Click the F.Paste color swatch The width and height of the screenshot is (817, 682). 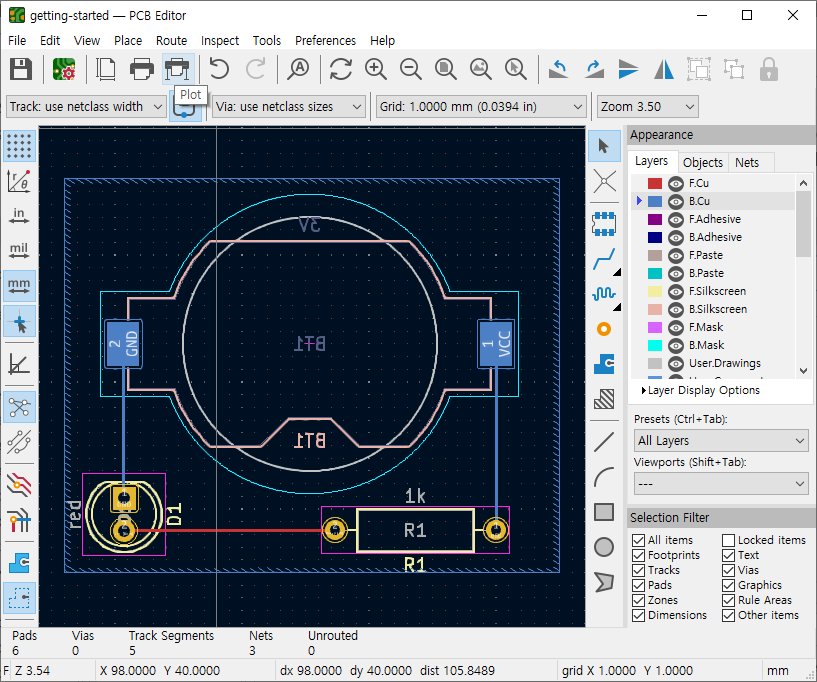pyautogui.click(x=655, y=255)
